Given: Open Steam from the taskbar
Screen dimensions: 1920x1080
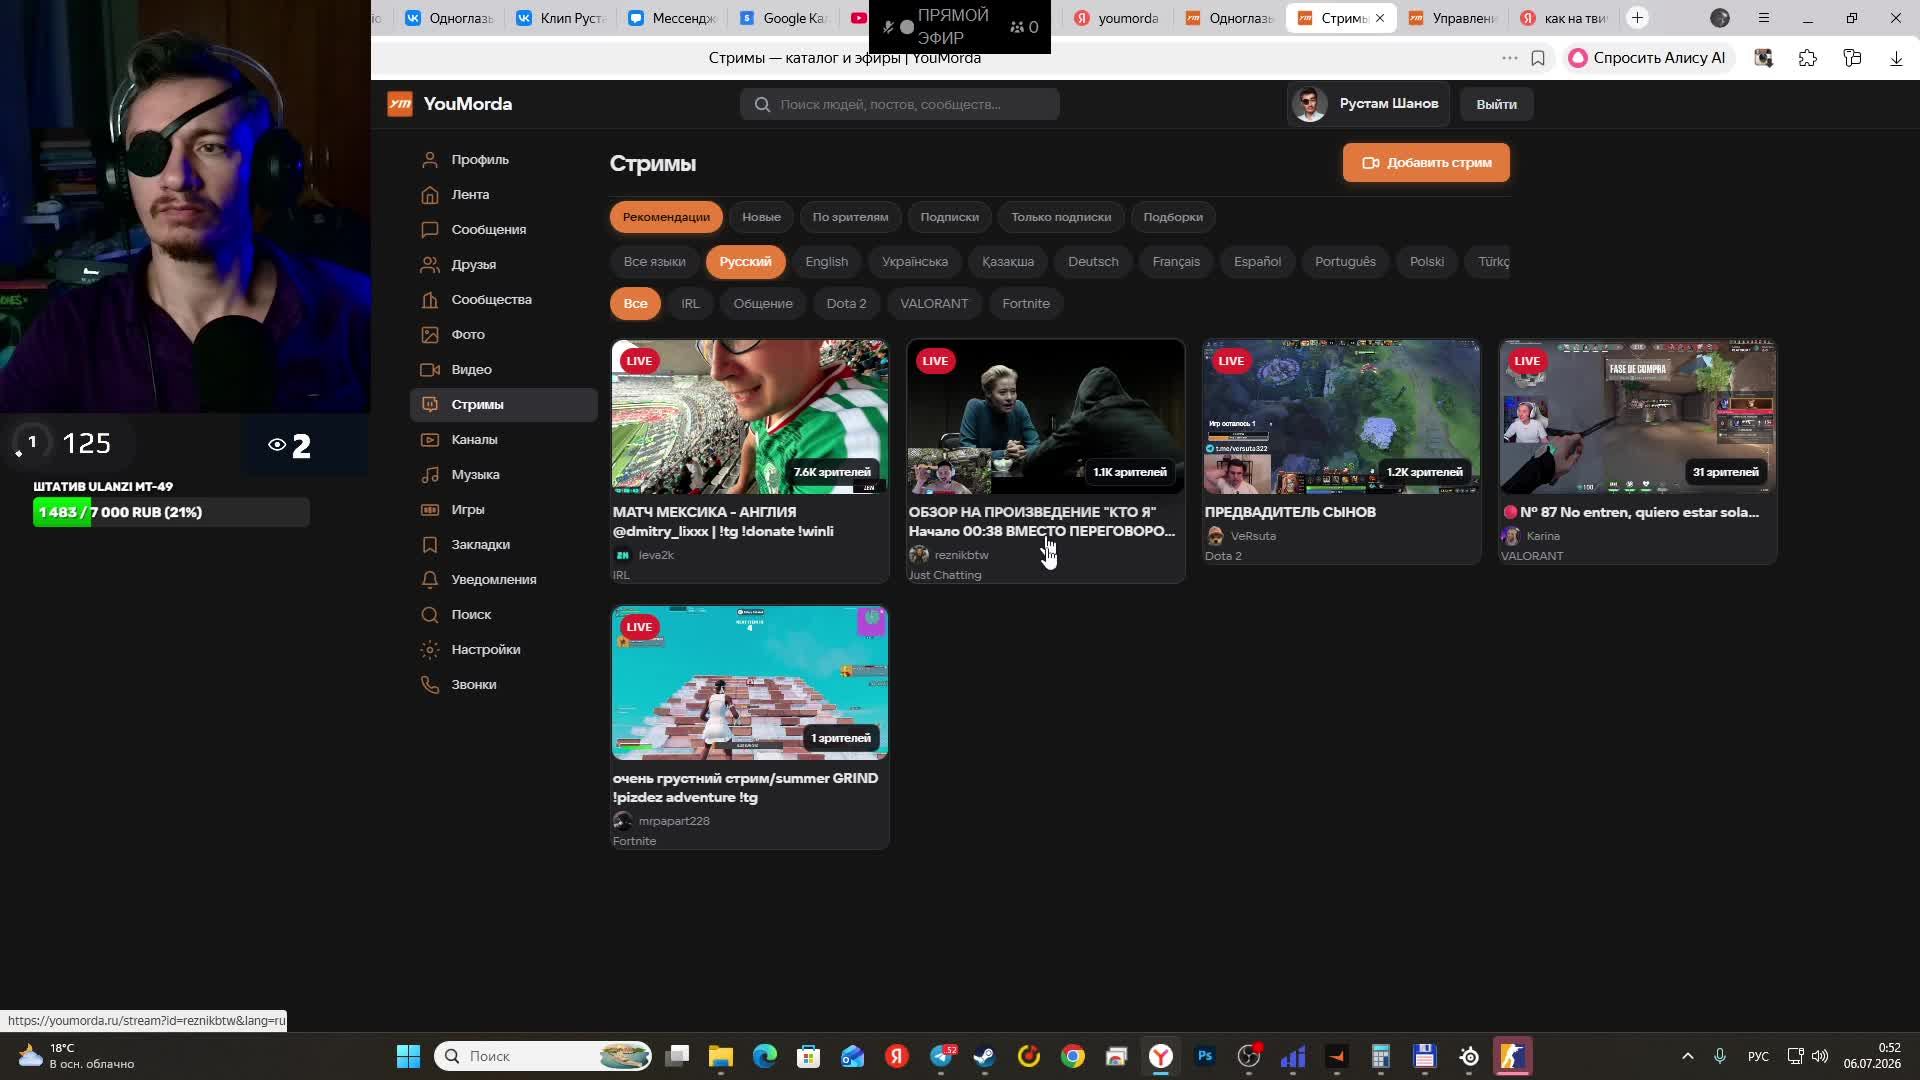Looking at the screenshot, I should [985, 1056].
